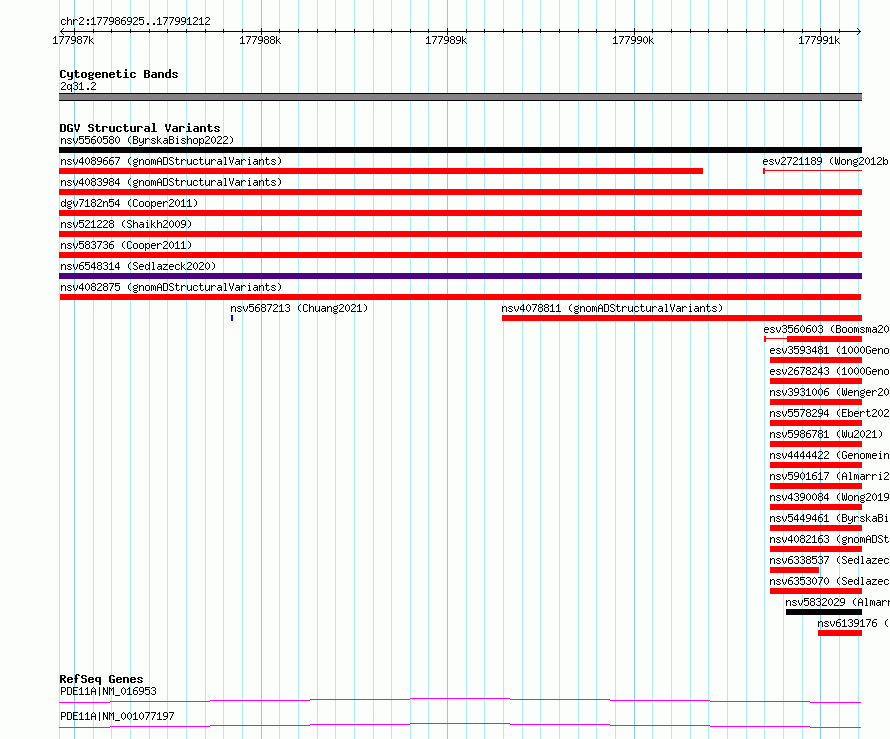Open the PDE11A|NM_001077197 gene label

click(x=117, y=716)
